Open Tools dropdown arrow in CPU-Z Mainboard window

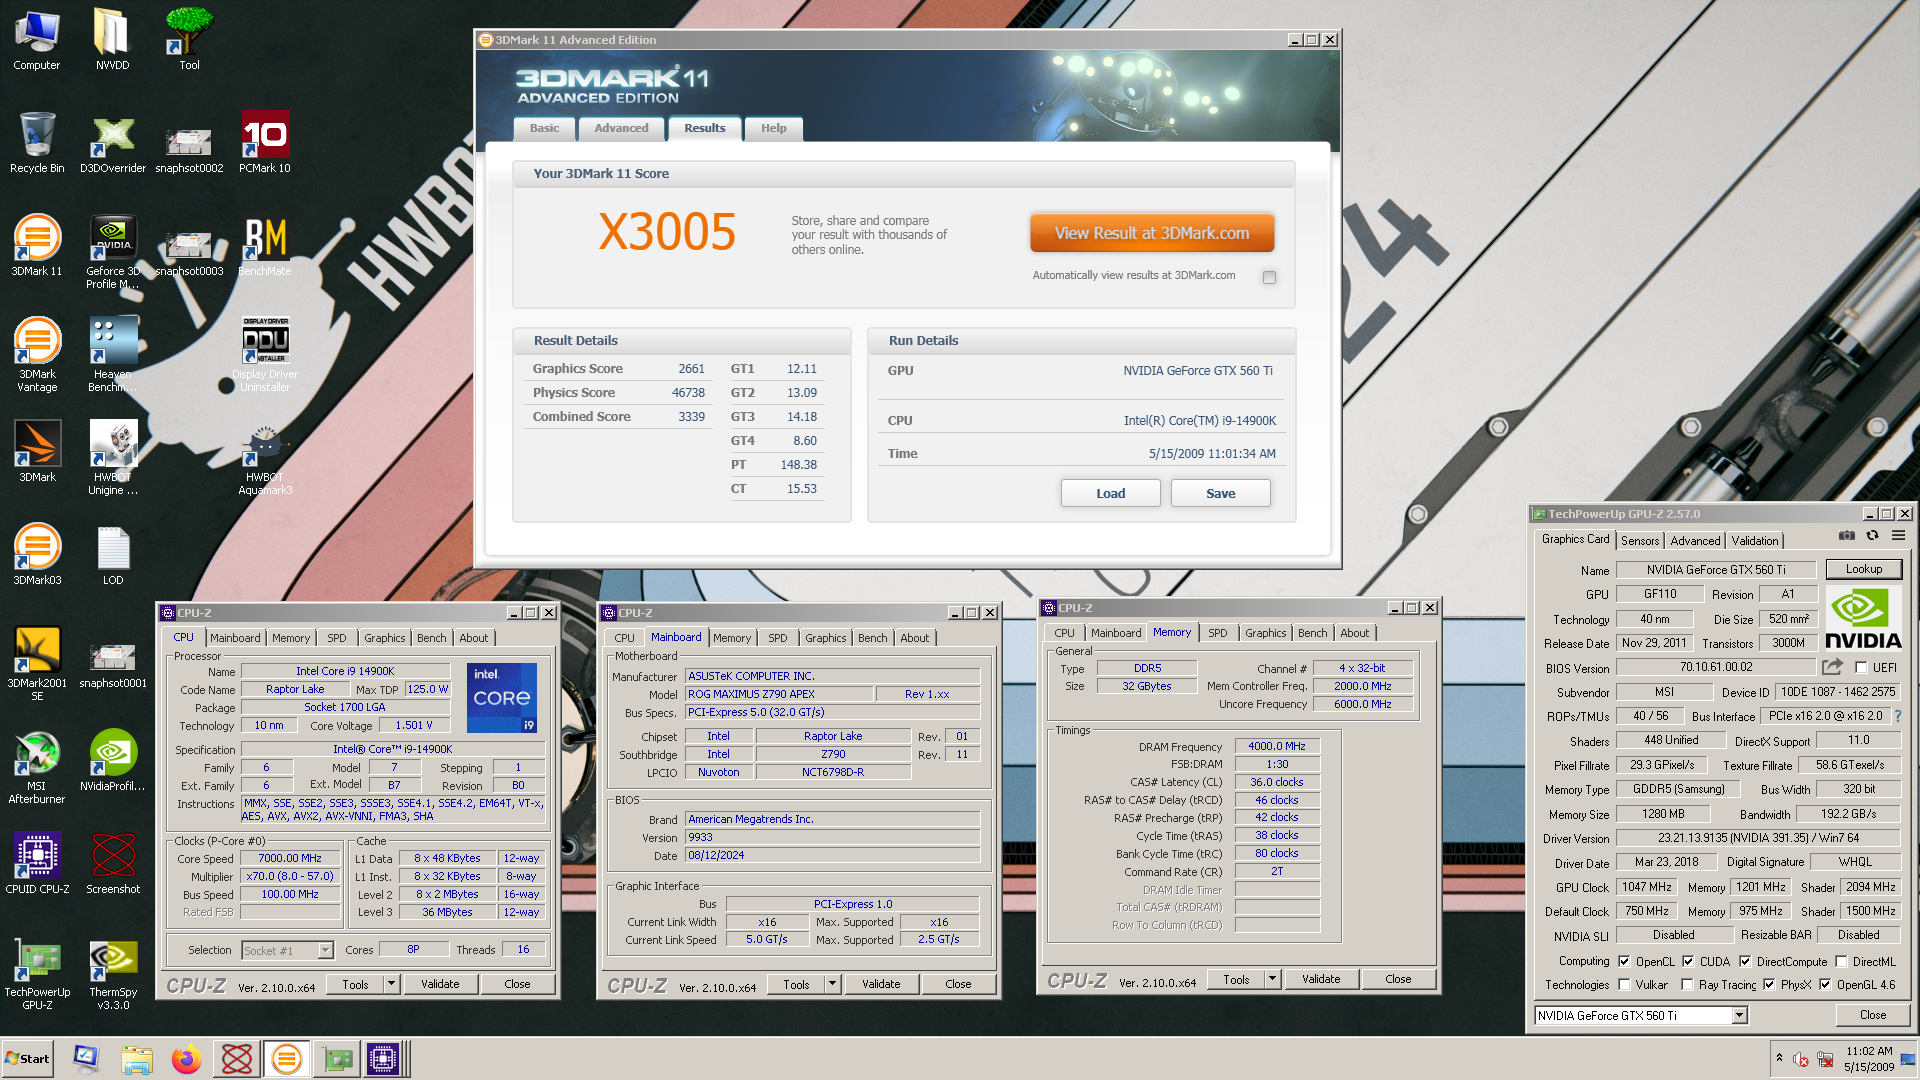coord(832,984)
